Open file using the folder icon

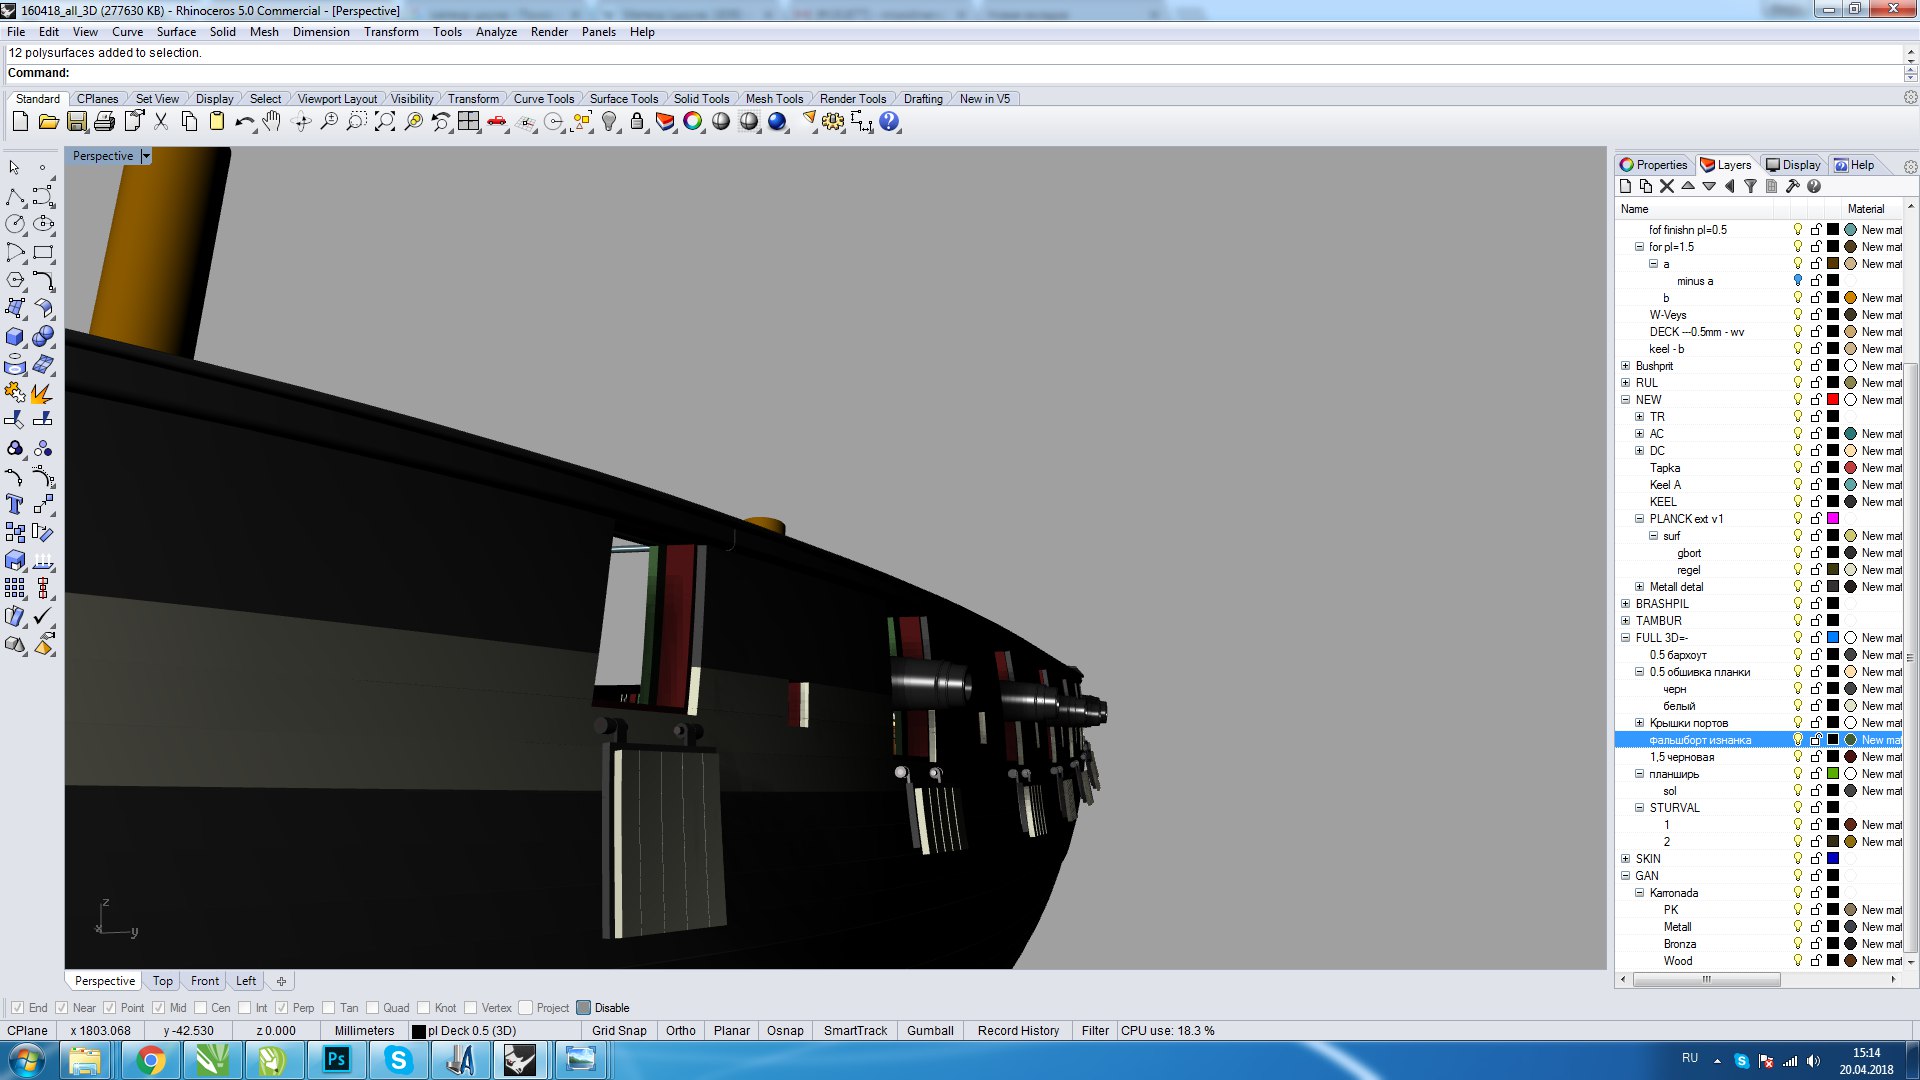point(48,122)
